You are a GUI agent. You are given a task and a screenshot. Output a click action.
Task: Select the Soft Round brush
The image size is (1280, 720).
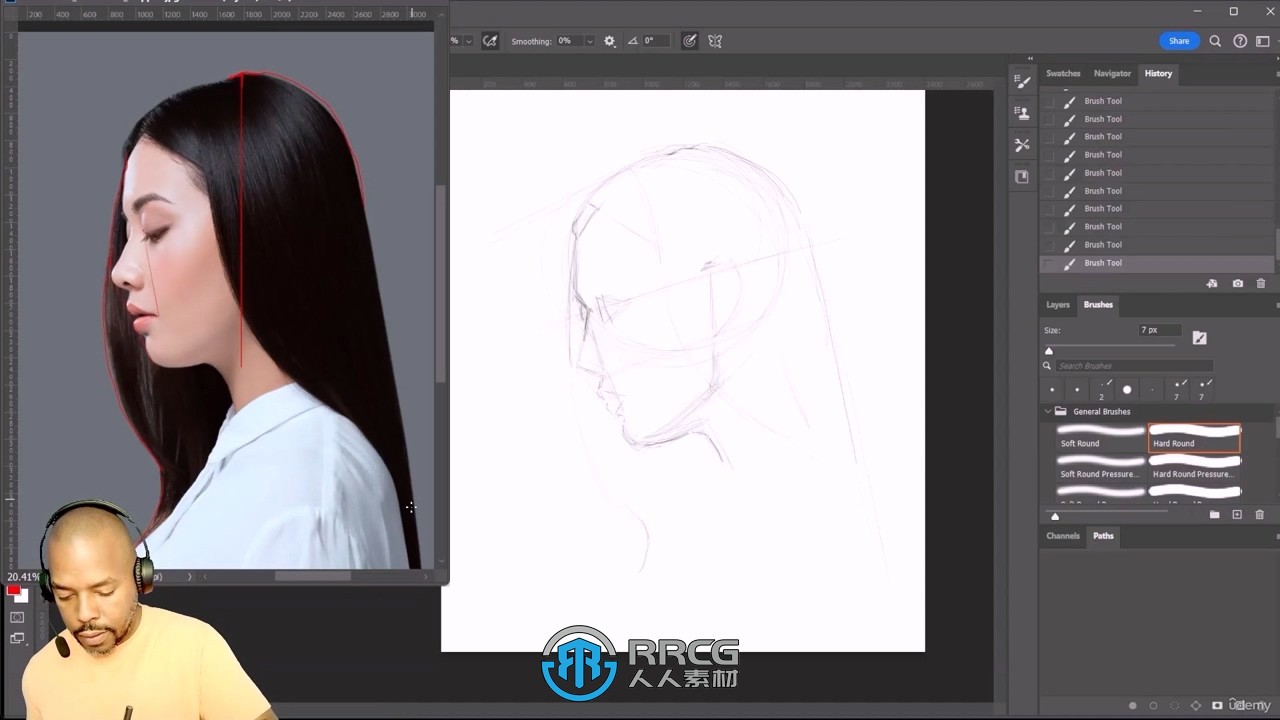1101,437
